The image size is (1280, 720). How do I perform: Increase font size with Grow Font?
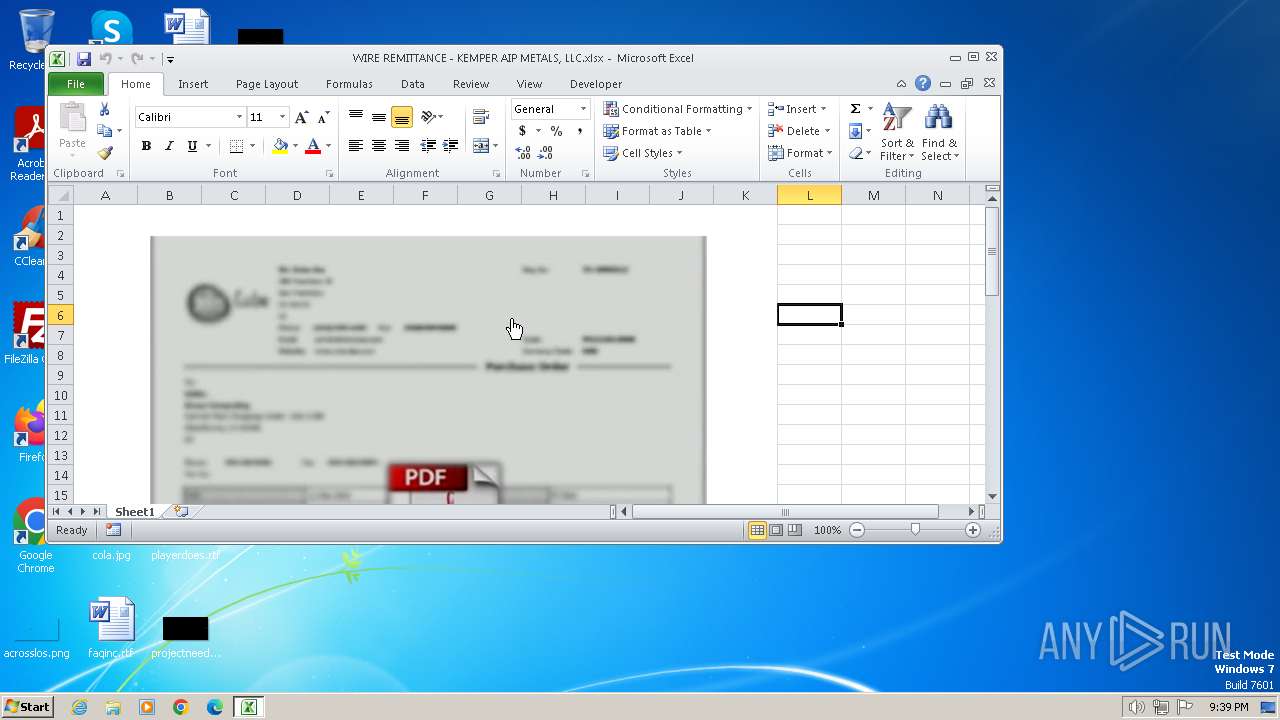point(301,117)
